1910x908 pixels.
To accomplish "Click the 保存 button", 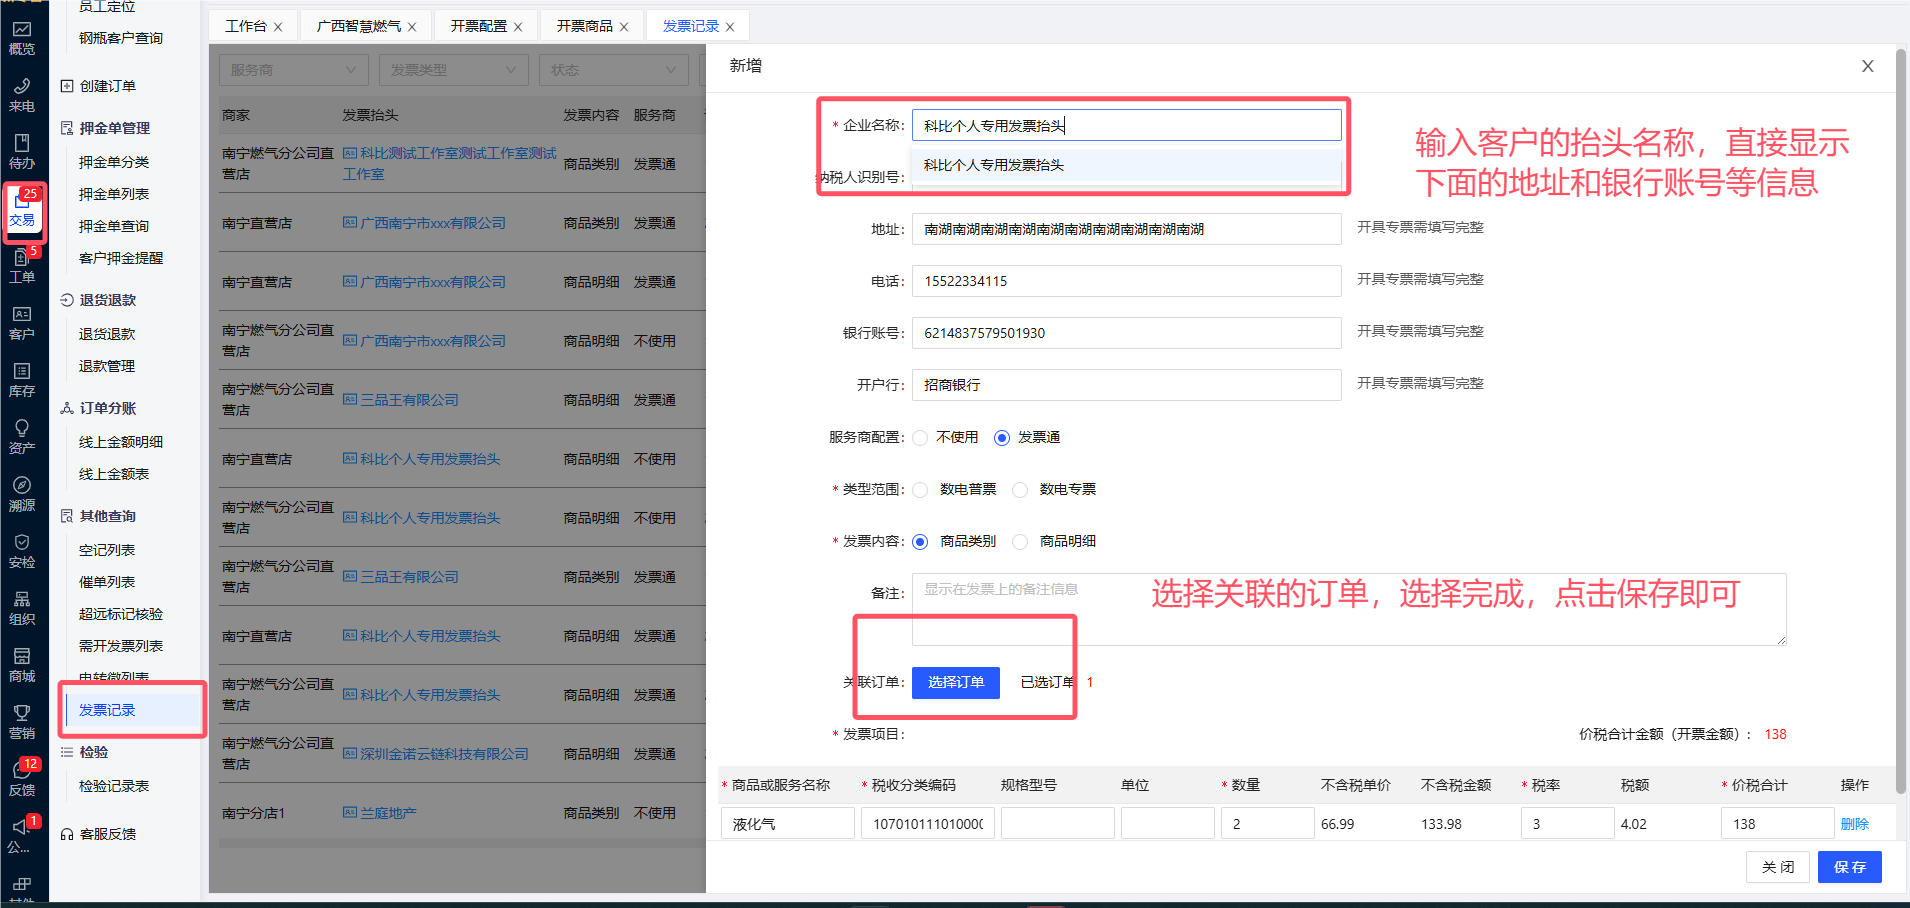I will point(1850,867).
